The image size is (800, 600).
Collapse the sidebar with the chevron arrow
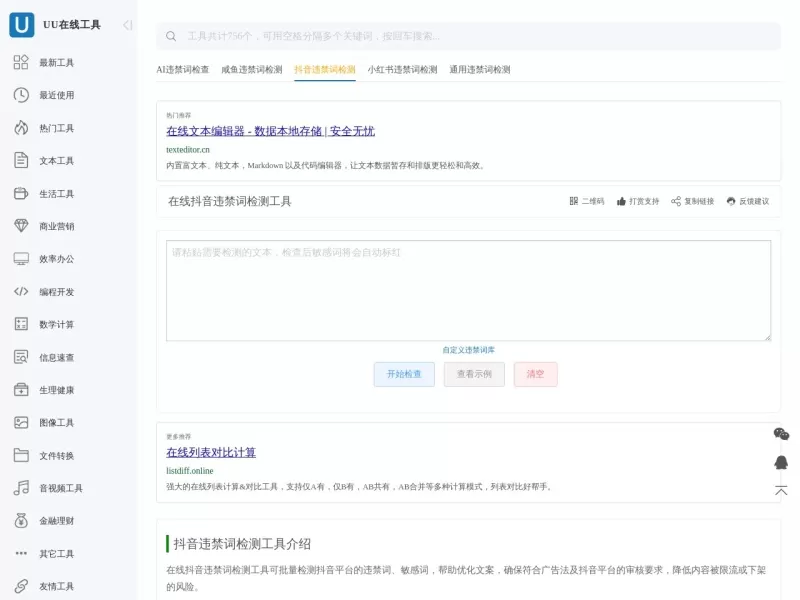click(x=126, y=26)
